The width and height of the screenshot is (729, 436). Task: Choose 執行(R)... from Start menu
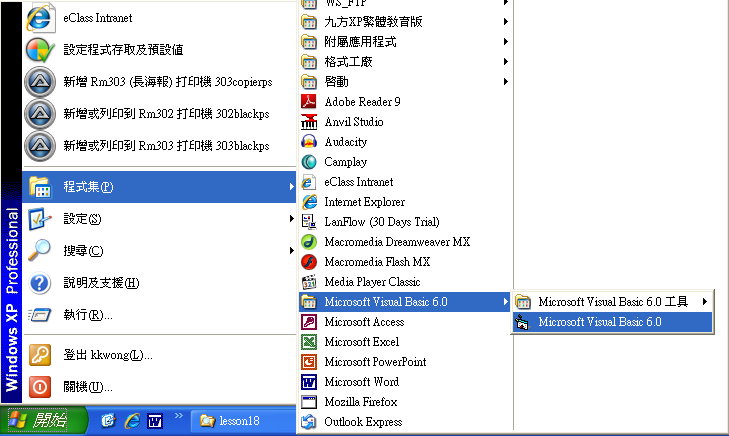pyautogui.click(x=87, y=315)
